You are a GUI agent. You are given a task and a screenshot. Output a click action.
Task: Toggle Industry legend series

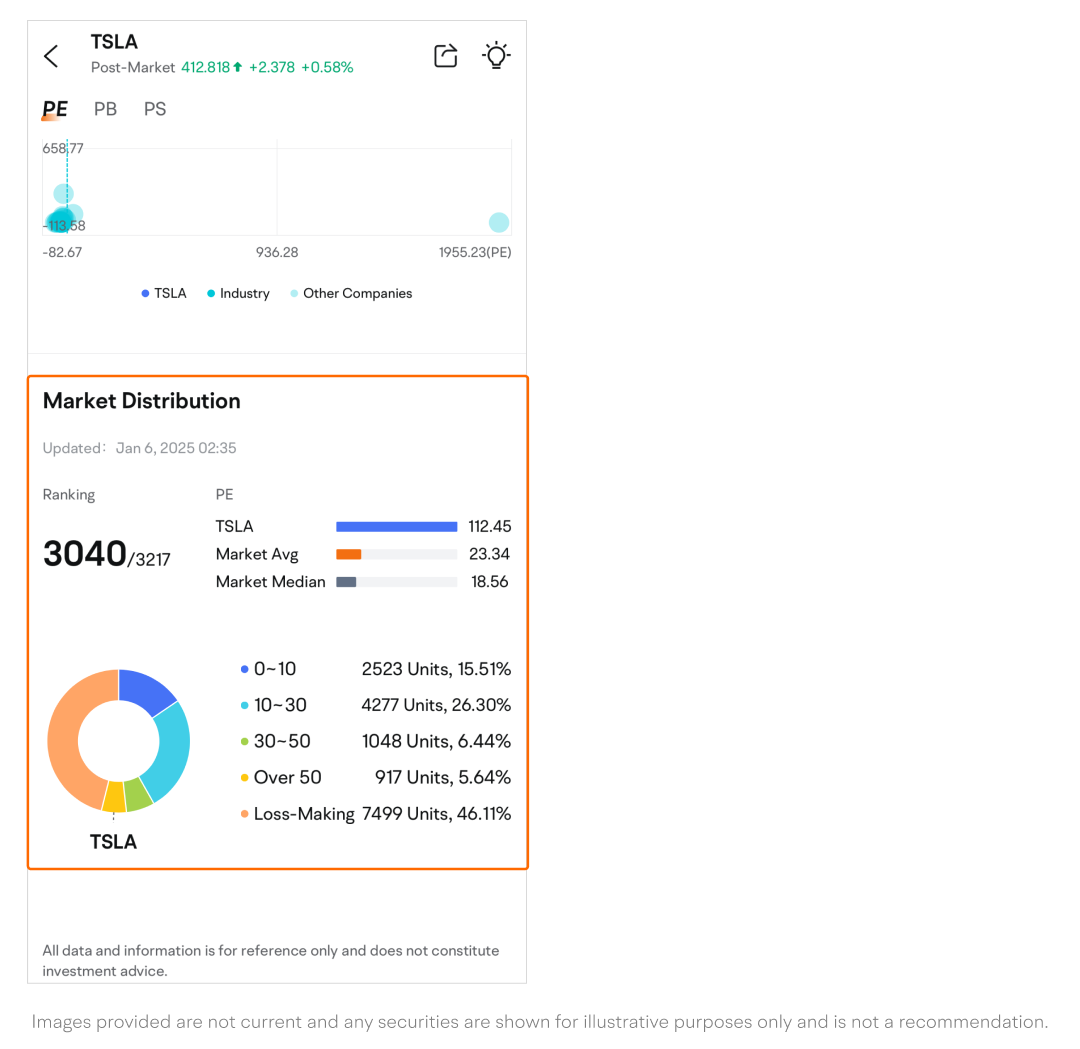pyautogui.click(x=238, y=293)
